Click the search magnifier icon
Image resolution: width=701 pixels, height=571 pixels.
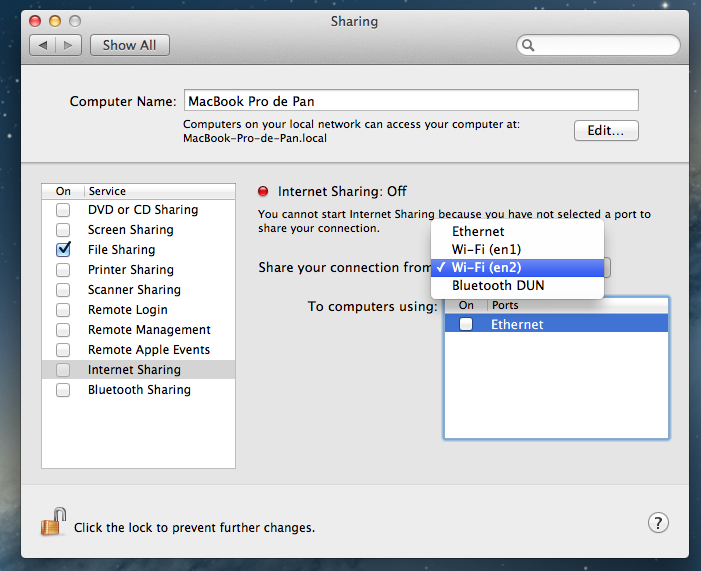point(529,46)
